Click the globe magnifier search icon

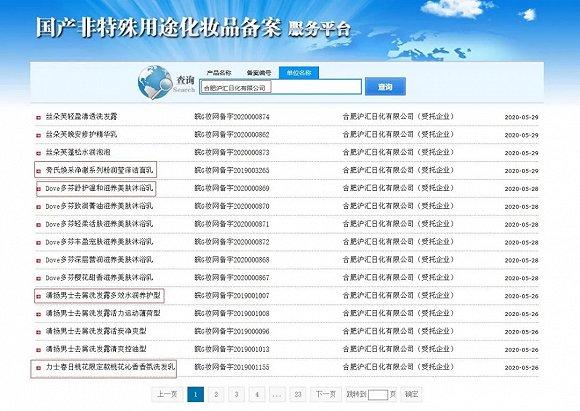(155, 82)
